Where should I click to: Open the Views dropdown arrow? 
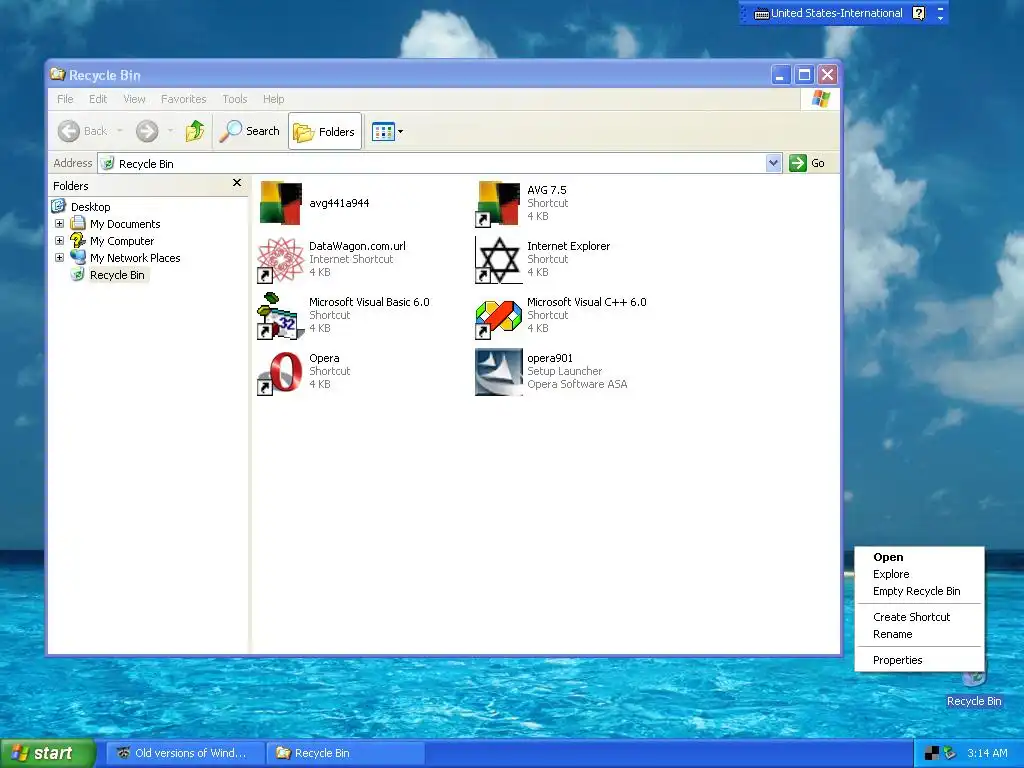tap(400, 132)
